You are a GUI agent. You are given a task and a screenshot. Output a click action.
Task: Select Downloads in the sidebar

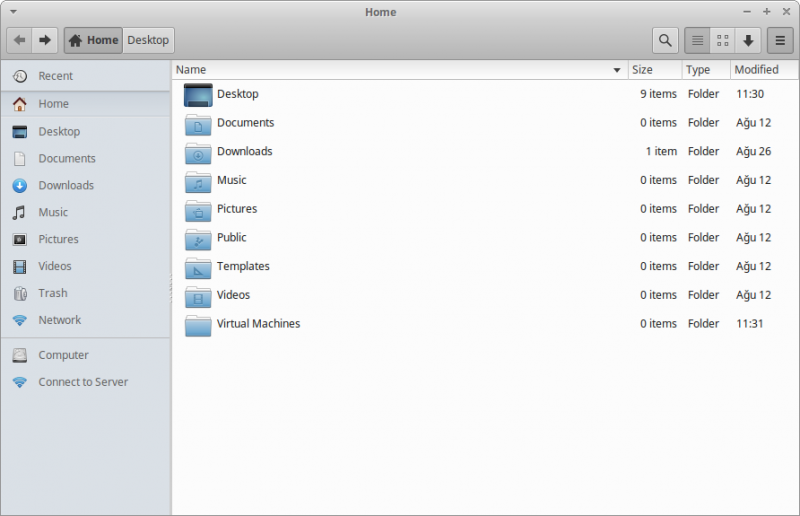(85, 185)
